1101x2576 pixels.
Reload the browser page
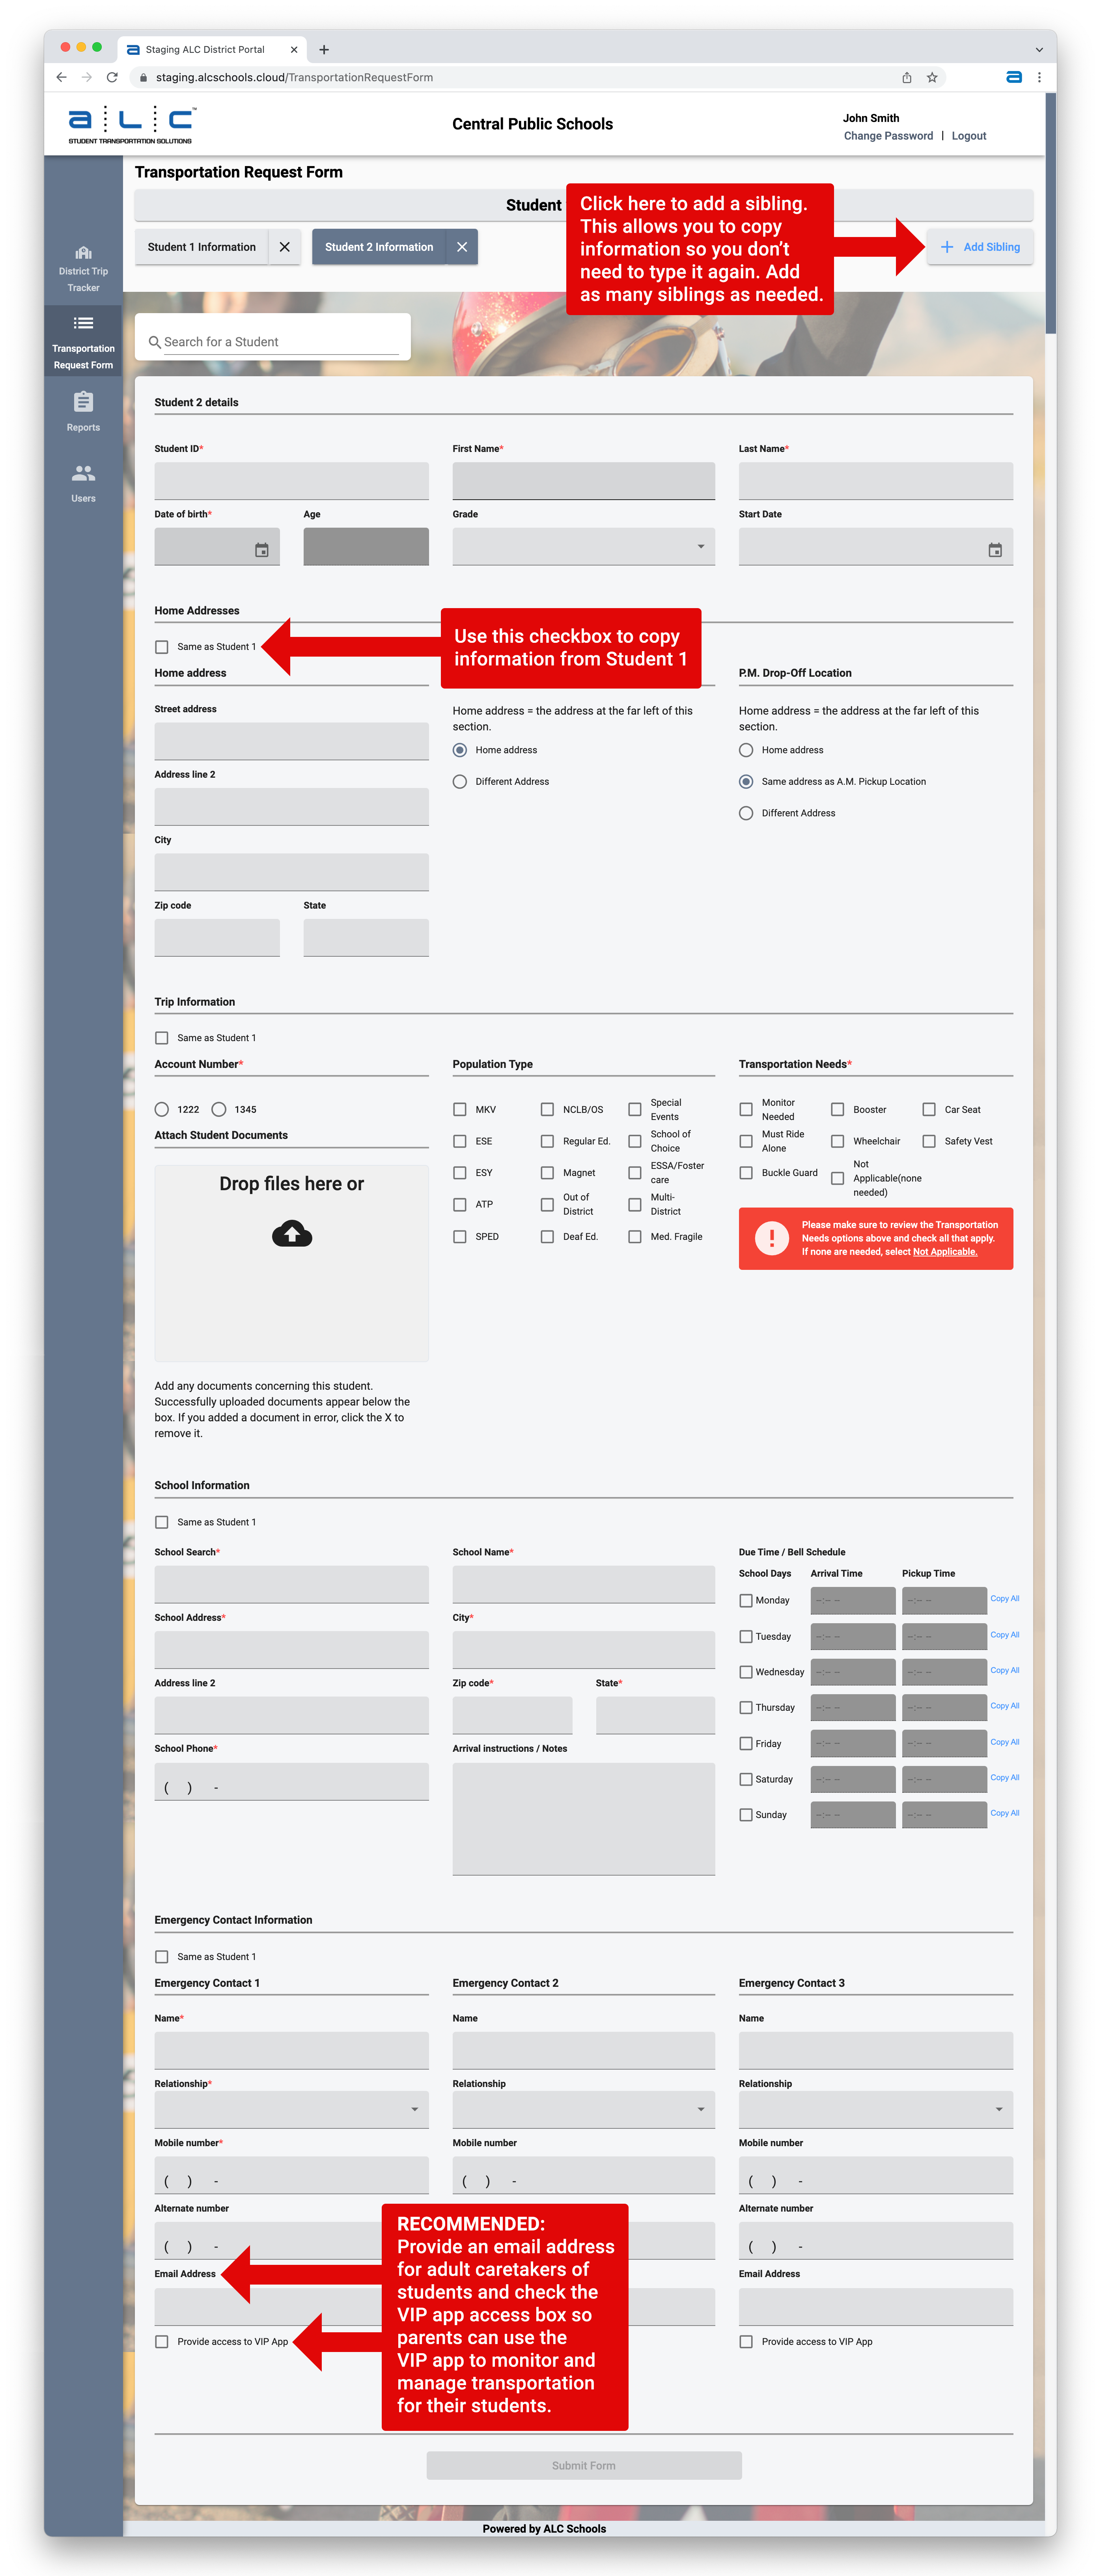(112, 77)
